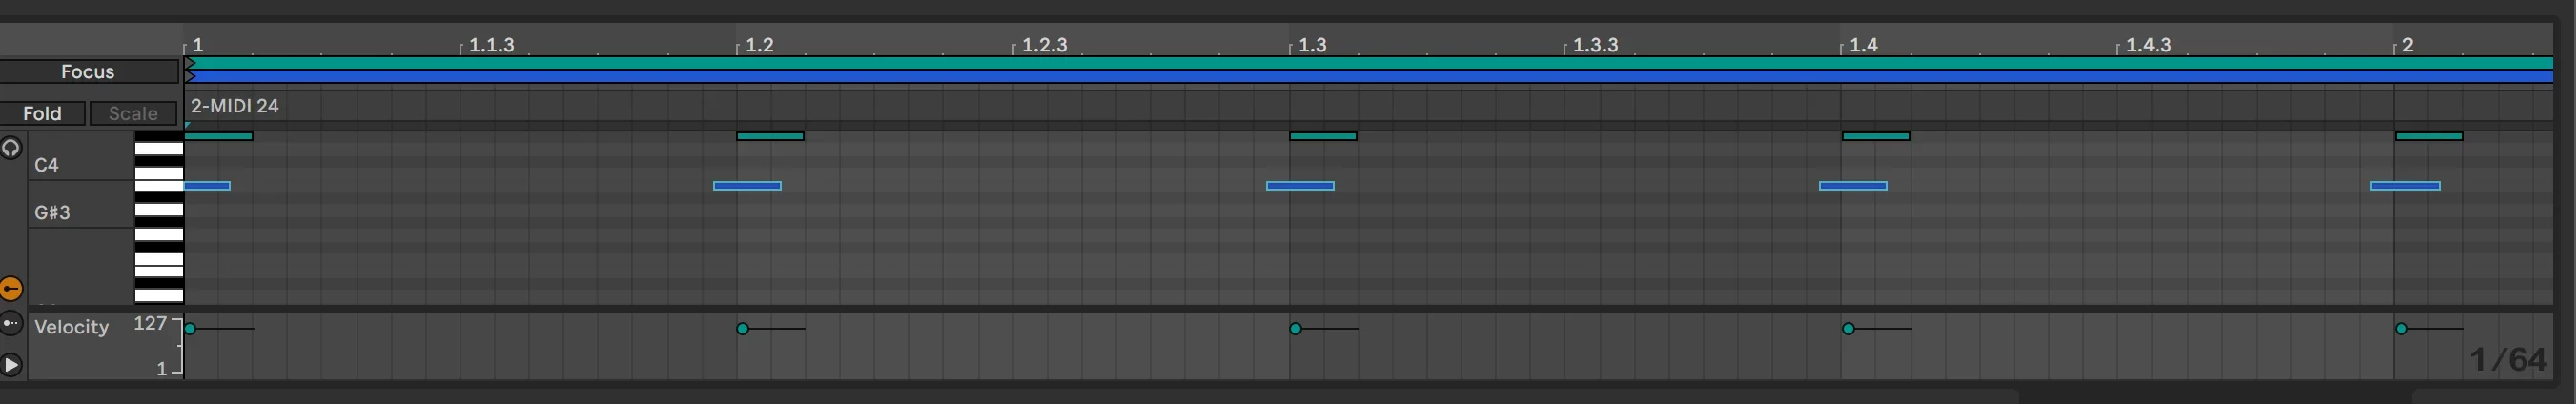
Task: Click the blue clip region bar
Action: click(1370, 76)
